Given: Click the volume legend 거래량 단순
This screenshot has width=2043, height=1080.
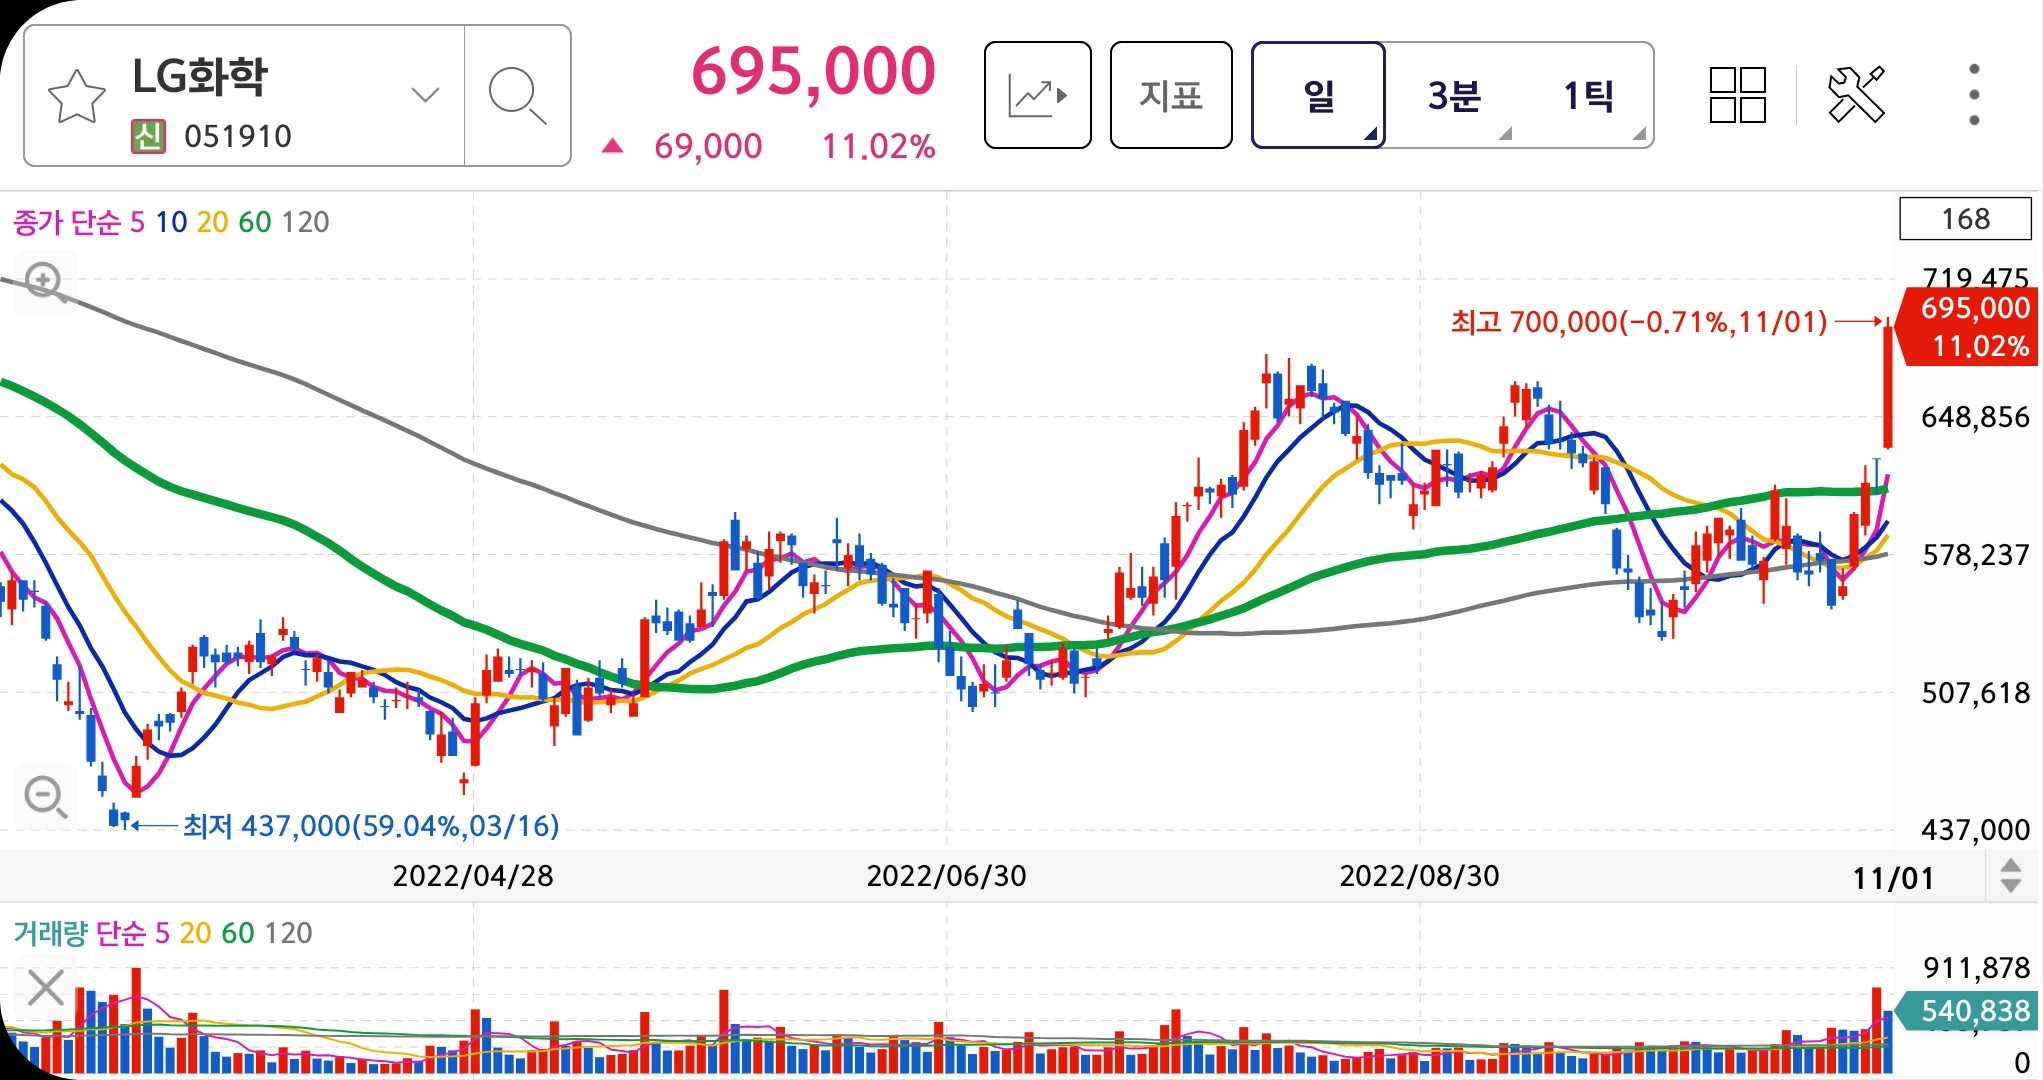Looking at the screenshot, I should pos(79,933).
